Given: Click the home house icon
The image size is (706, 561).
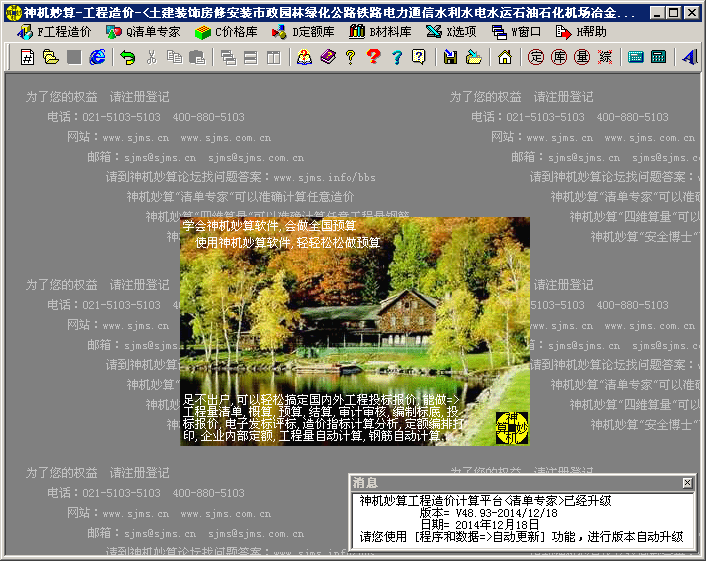Looking at the screenshot, I should coord(505,57).
